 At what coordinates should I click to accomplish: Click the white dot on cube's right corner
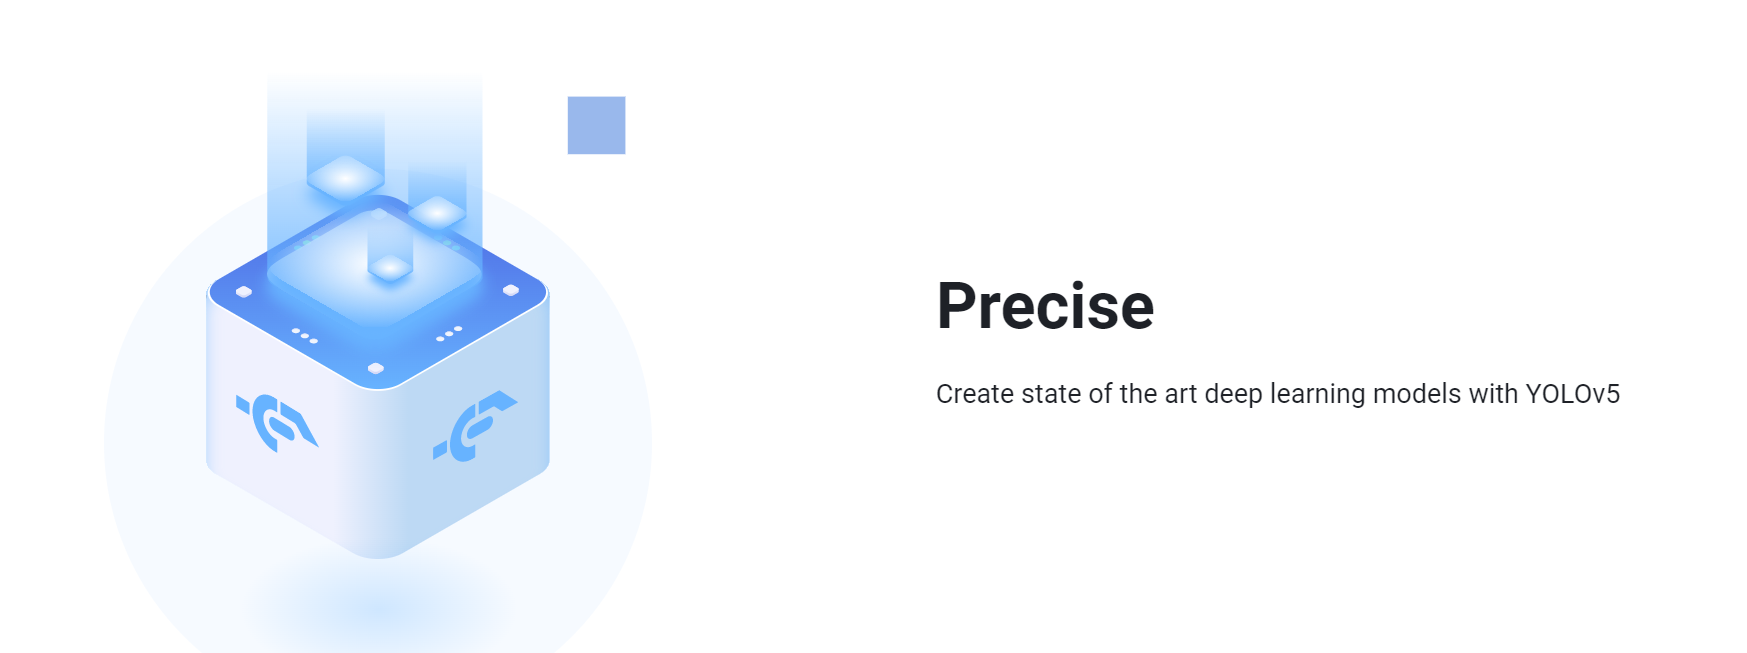(x=511, y=290)
